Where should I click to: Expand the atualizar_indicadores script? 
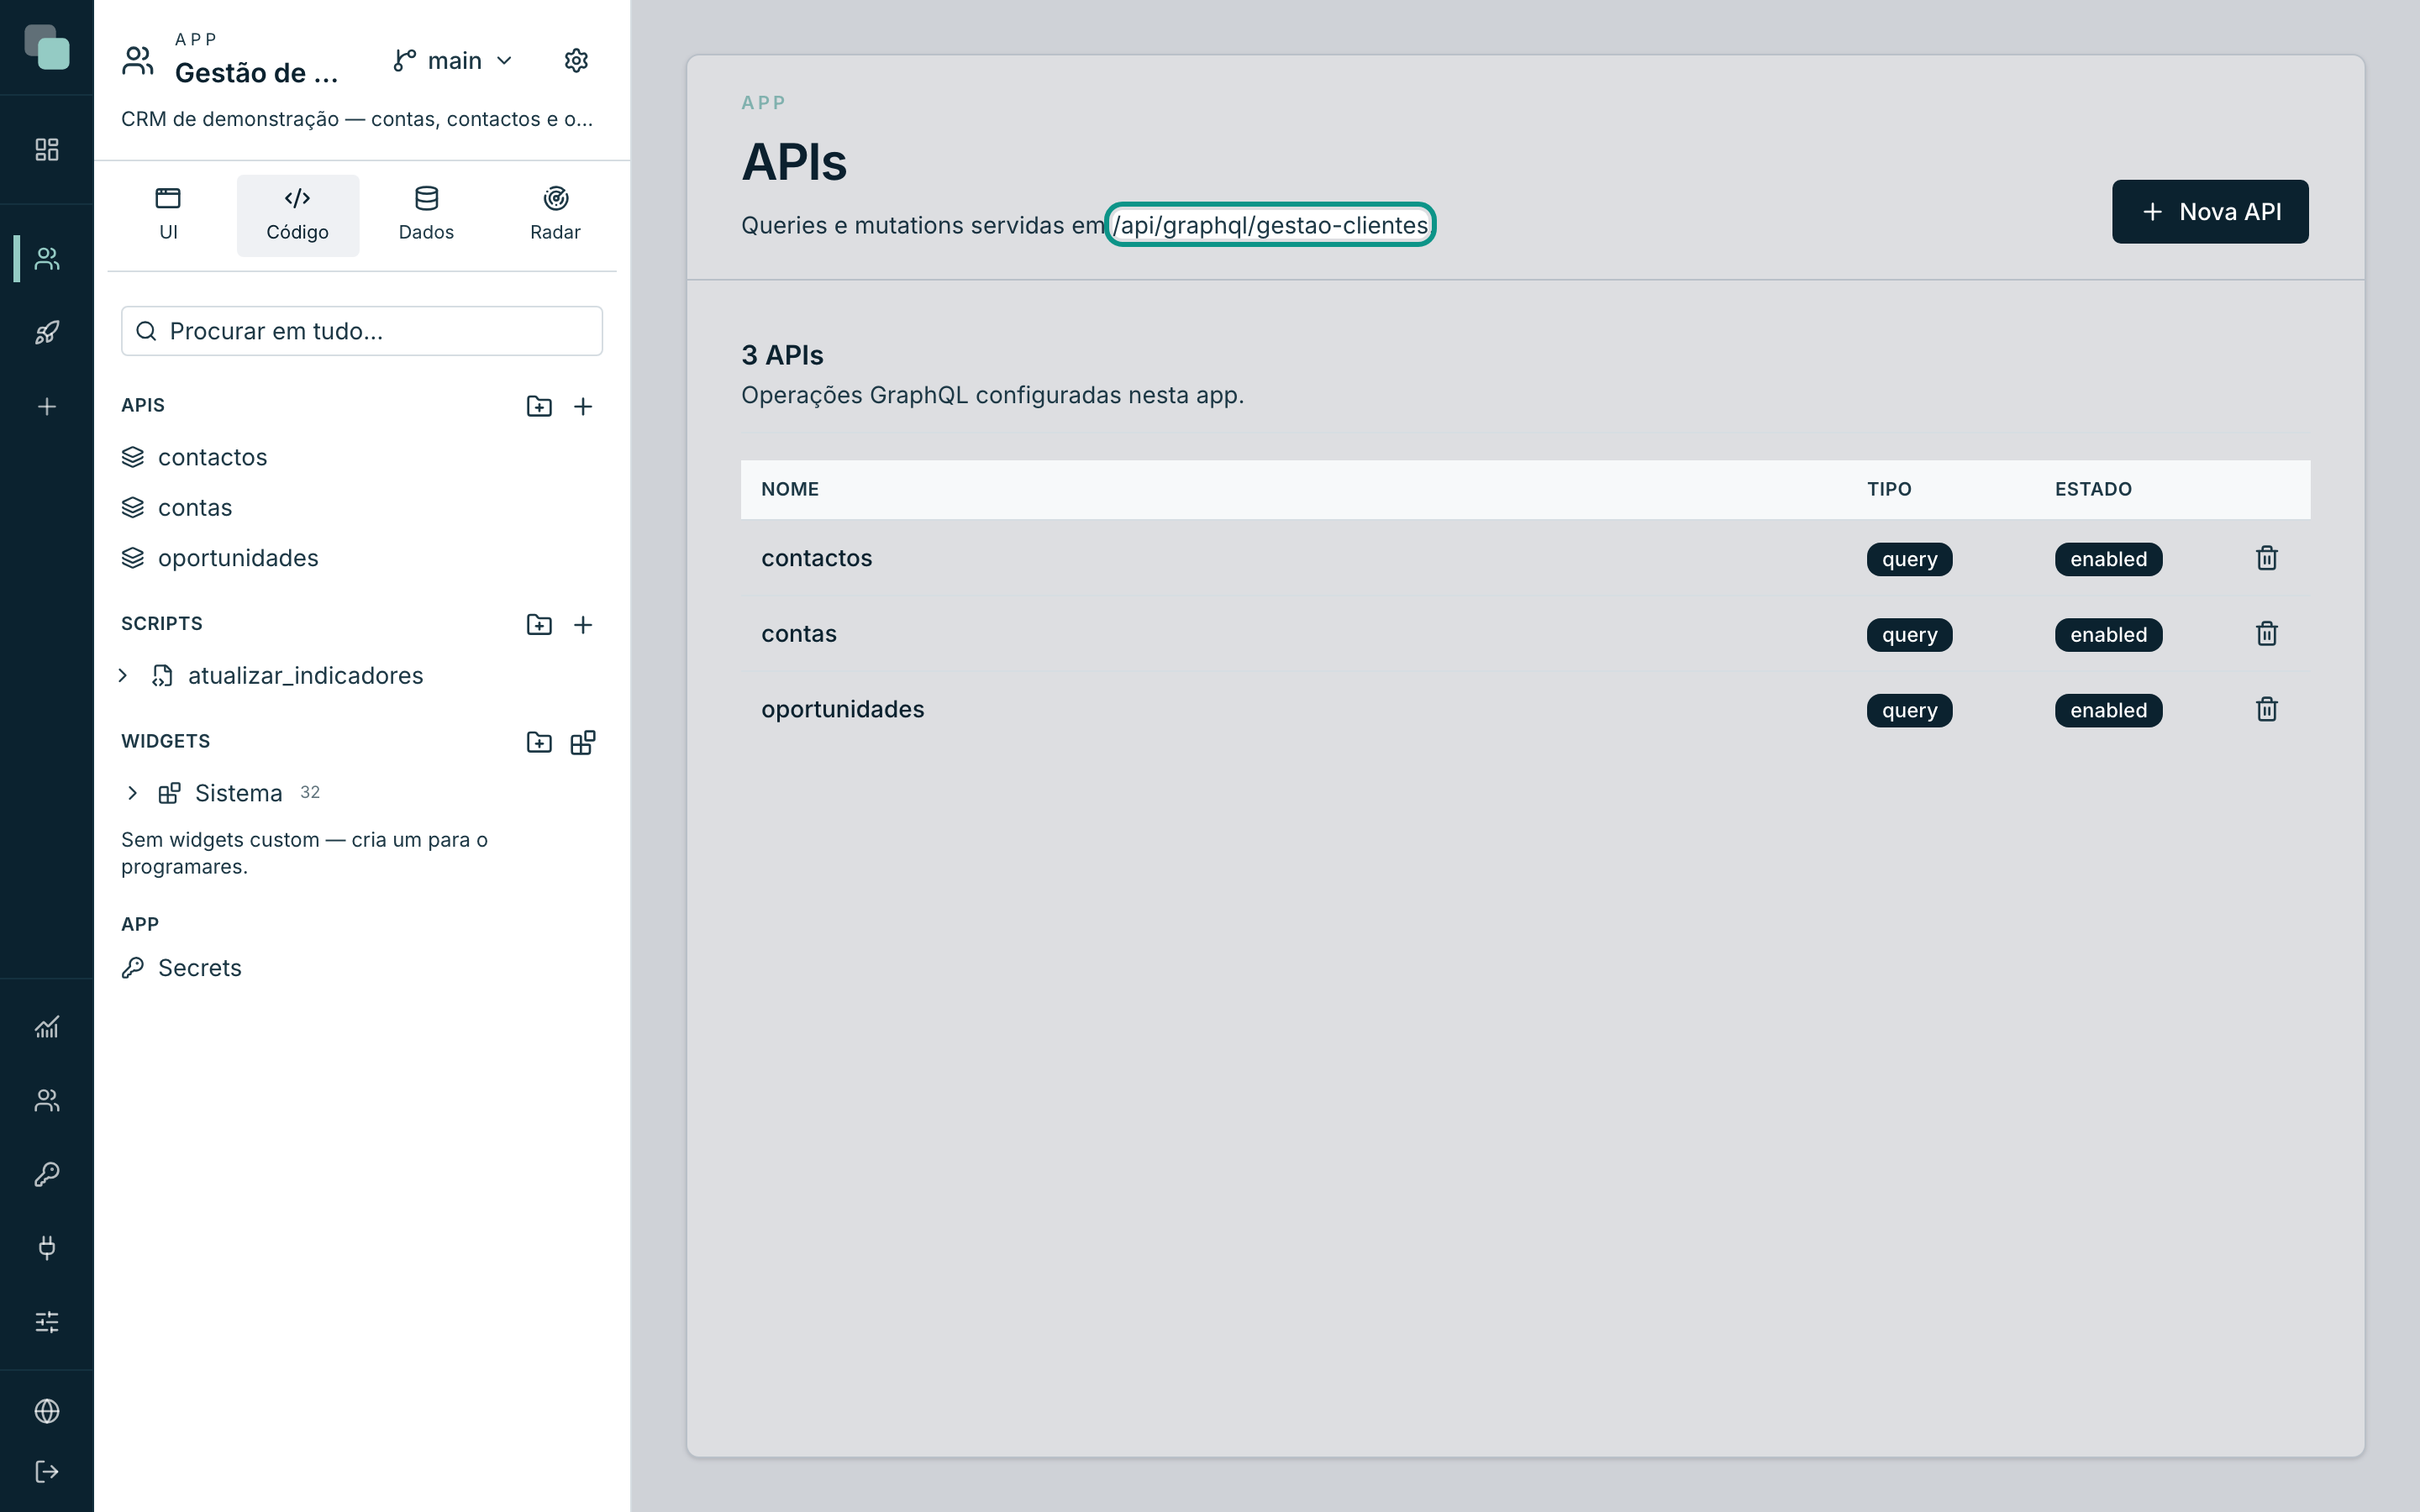123,675
